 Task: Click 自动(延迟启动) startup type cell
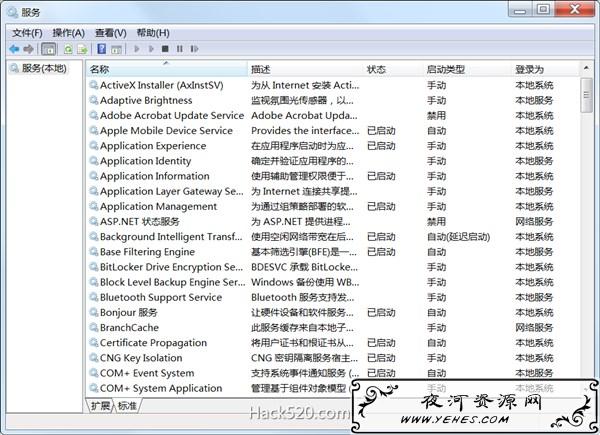458,237
